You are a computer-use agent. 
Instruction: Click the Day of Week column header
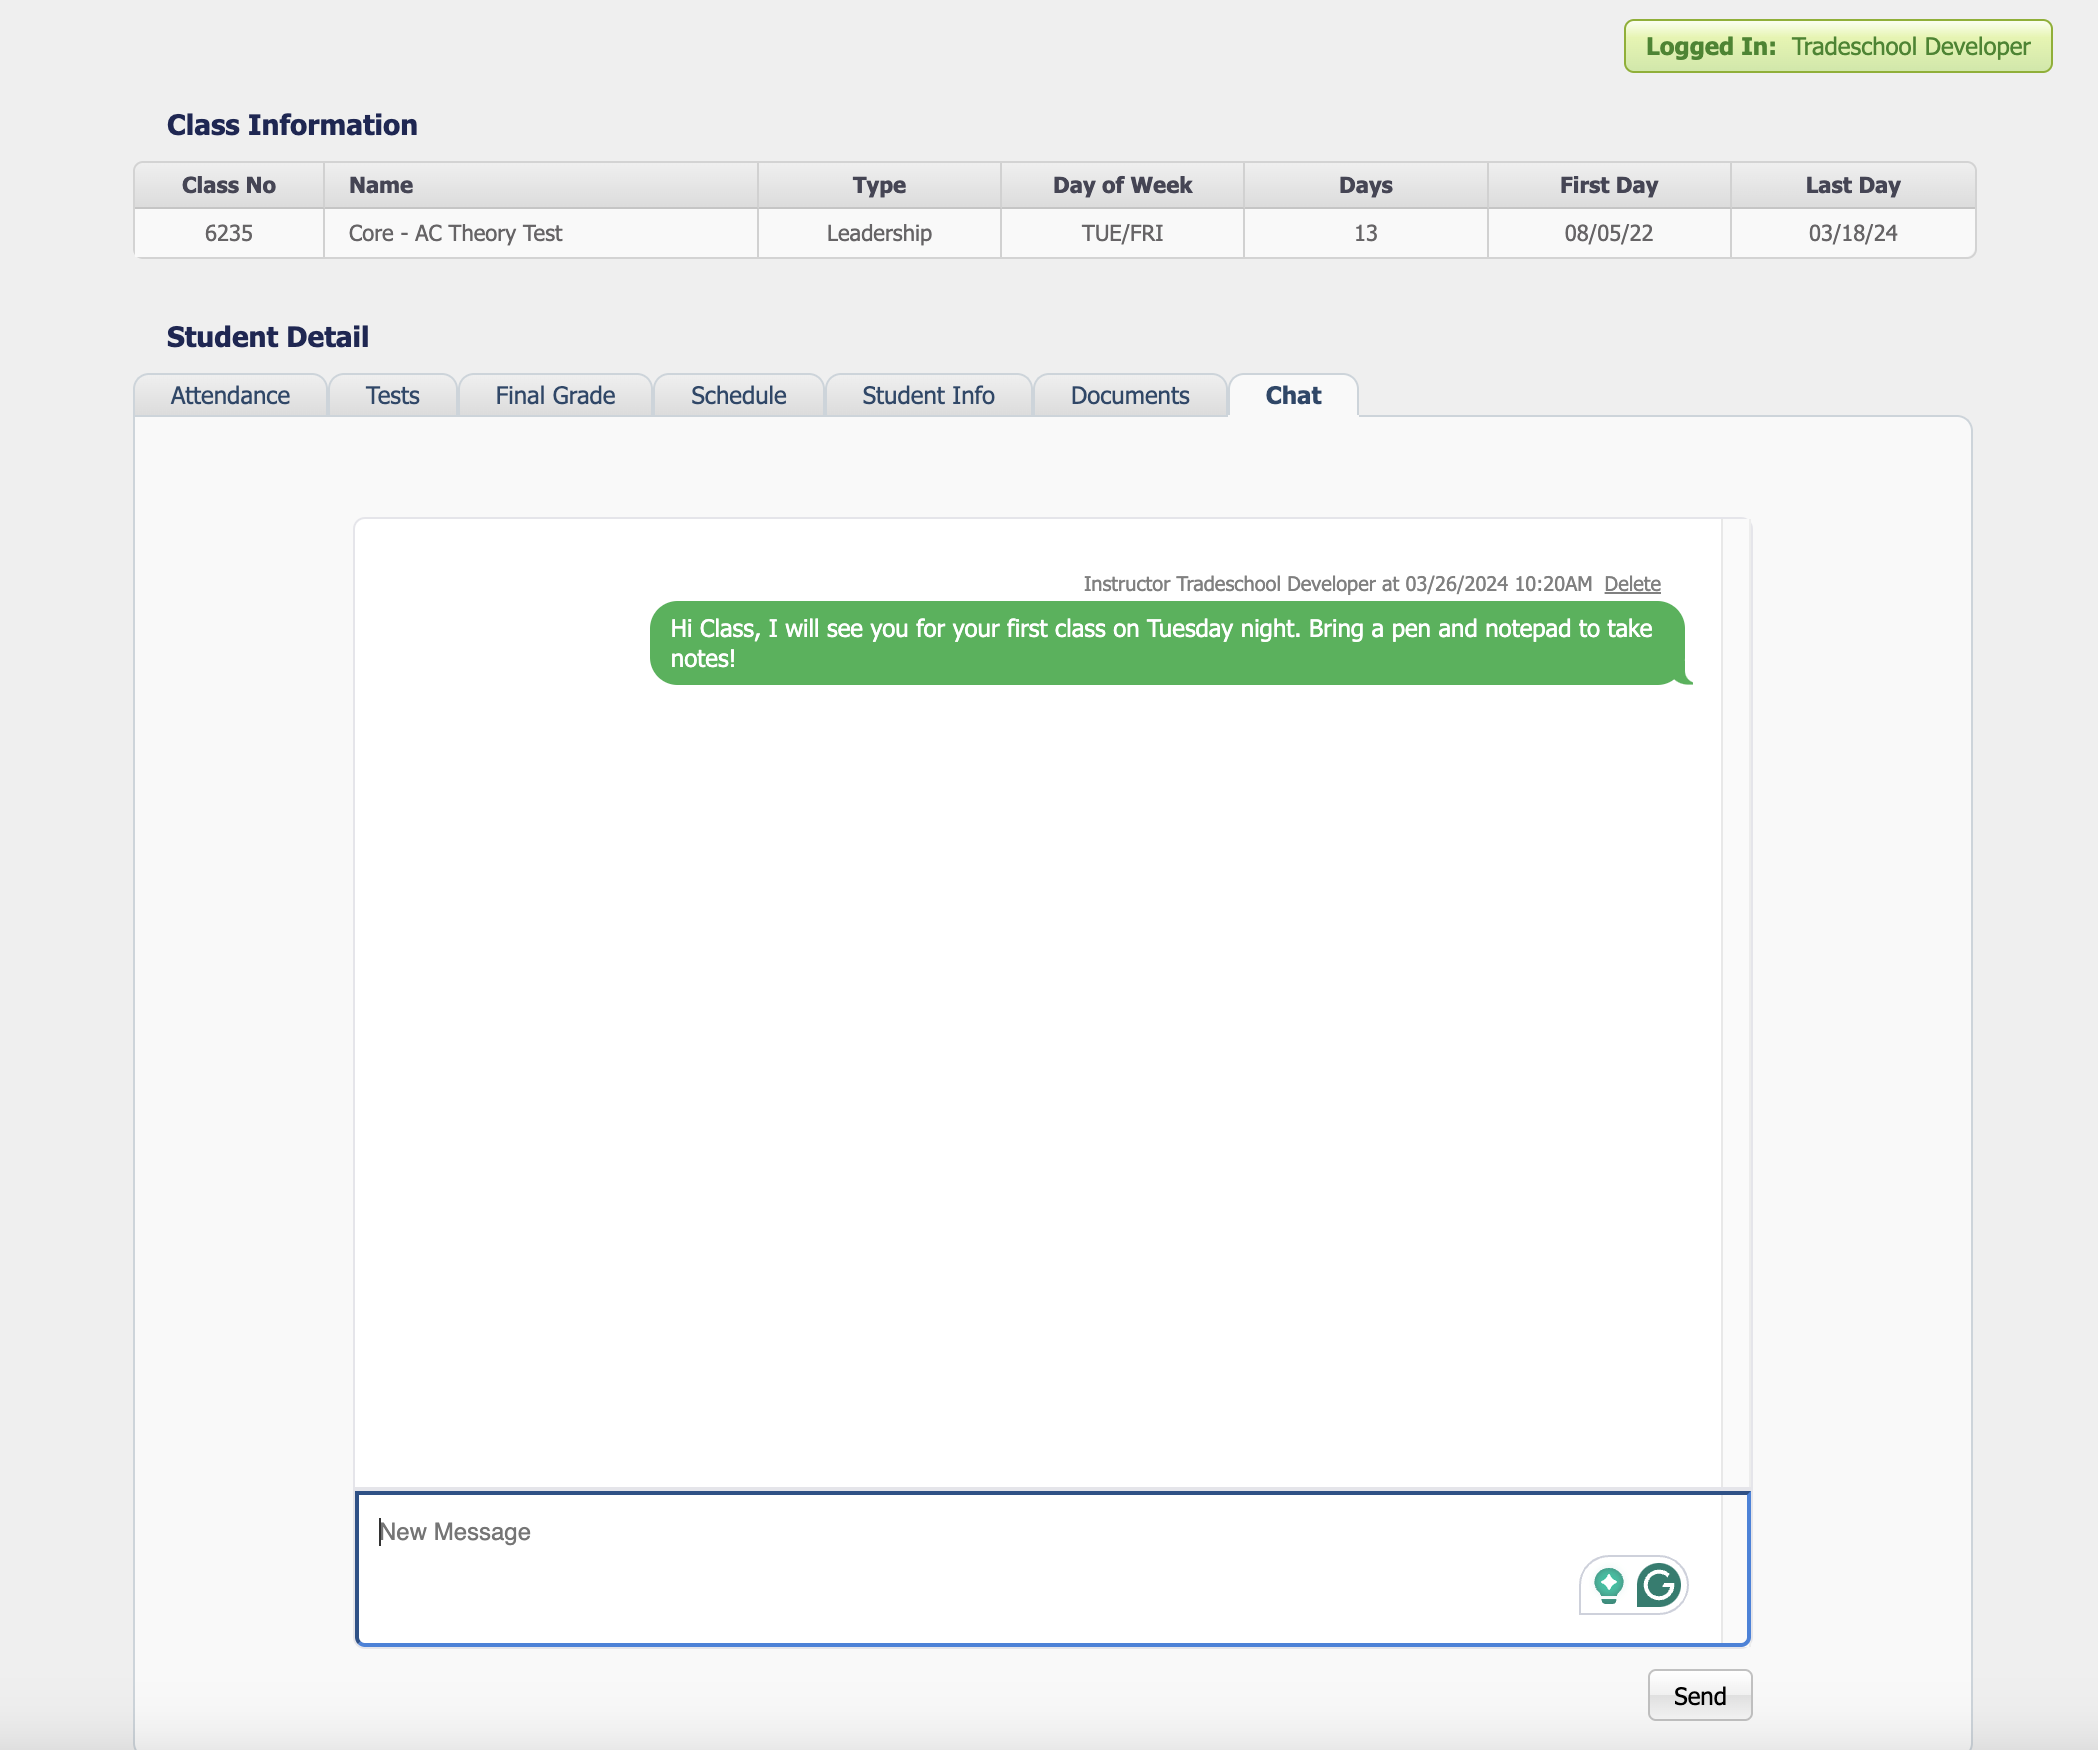(1122, 186)
